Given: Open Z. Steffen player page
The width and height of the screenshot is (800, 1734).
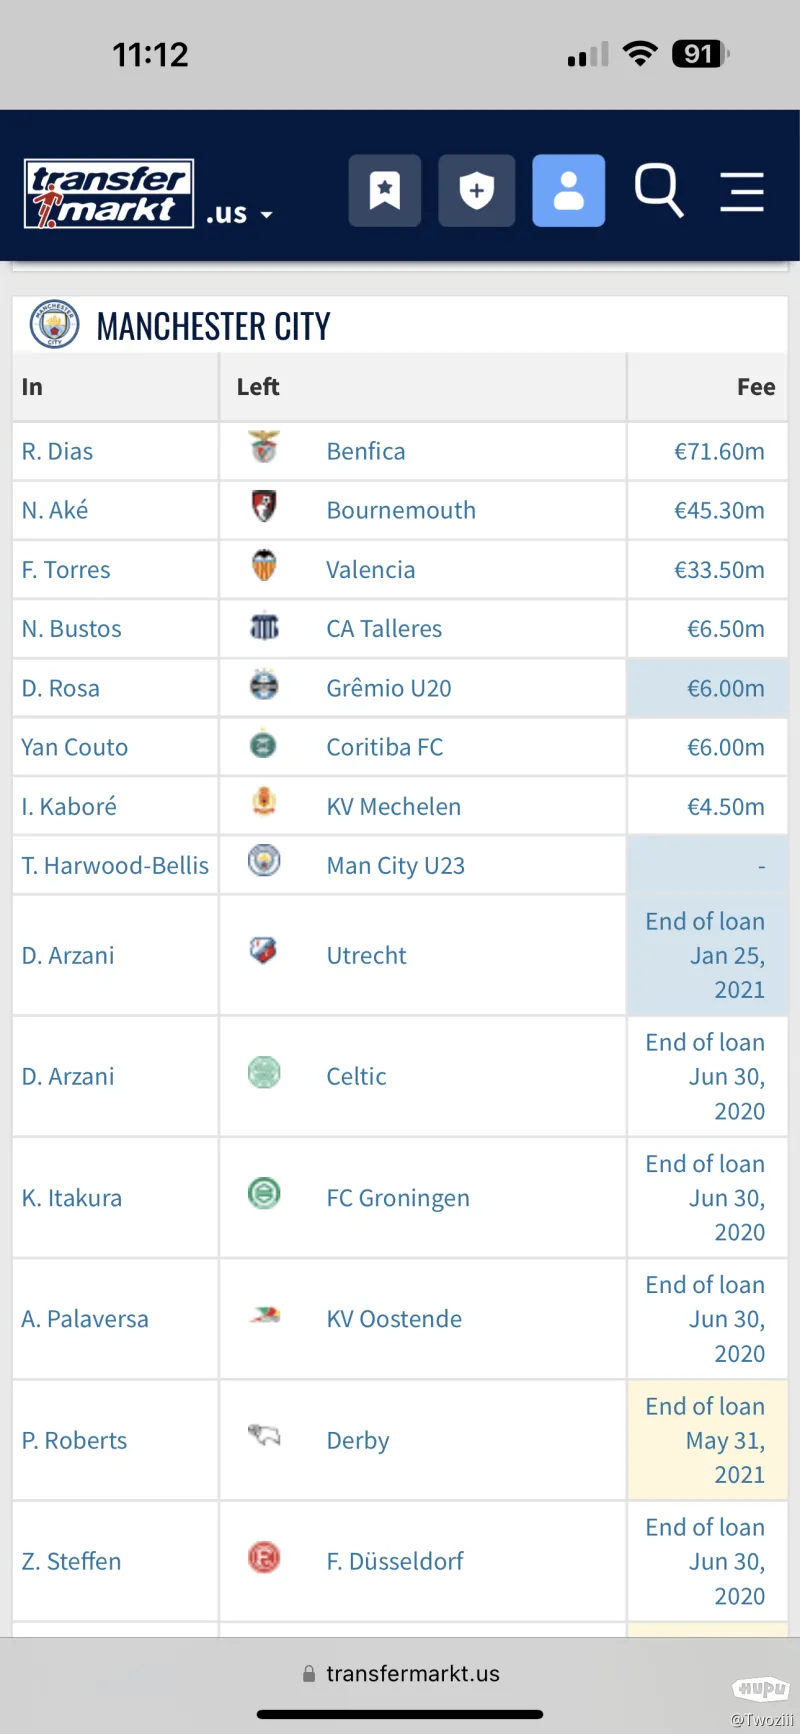Looking at the screenshot, I should click(x=71, y=1560).
